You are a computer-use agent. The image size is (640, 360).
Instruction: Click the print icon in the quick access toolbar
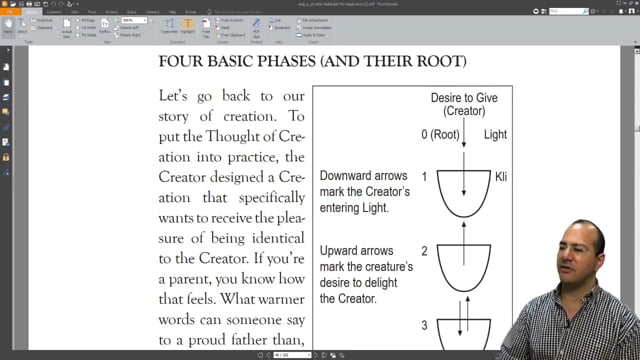point(29,4)
